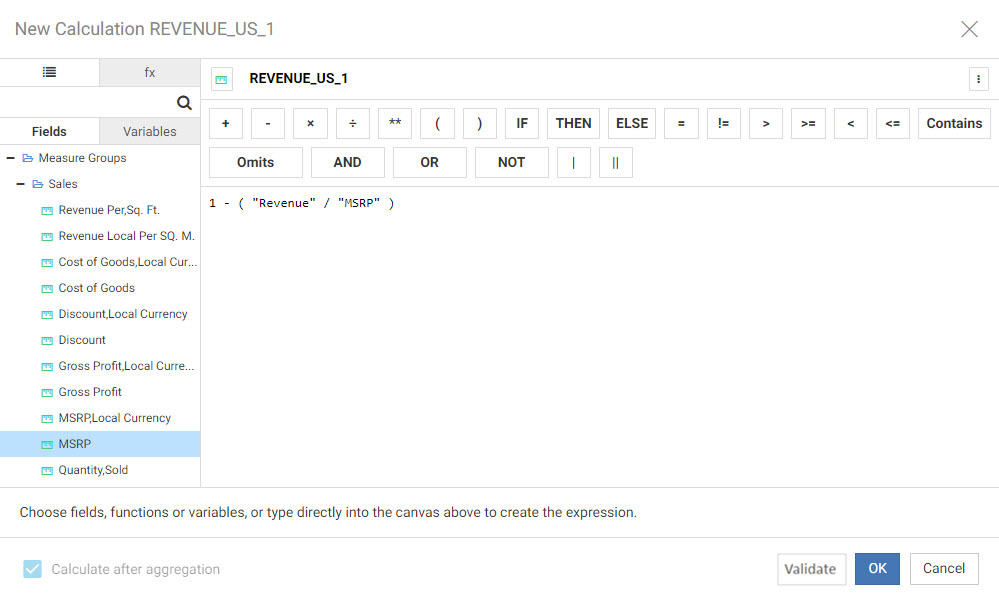Viewport: 999px width, 600px height.
Task: Close the New Calculation dialog
Action: [969, 29]
